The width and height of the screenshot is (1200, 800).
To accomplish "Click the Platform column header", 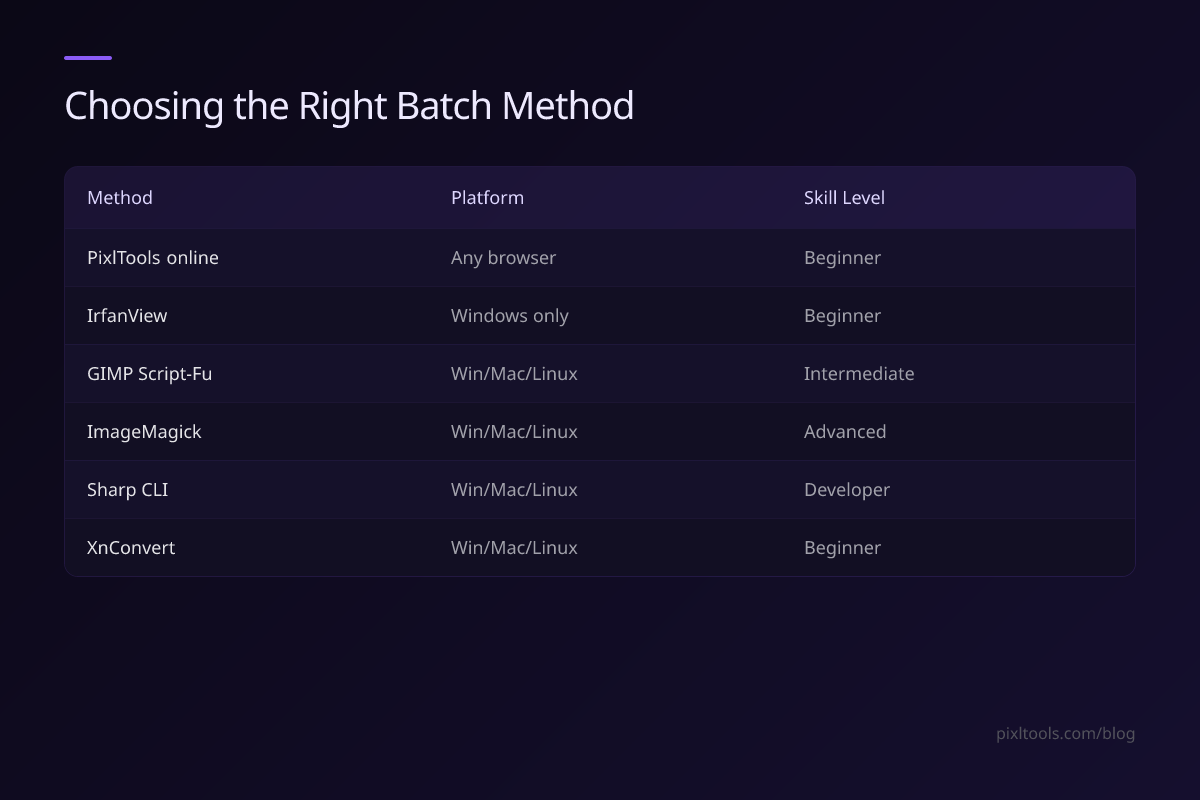I will pos(487,197).
